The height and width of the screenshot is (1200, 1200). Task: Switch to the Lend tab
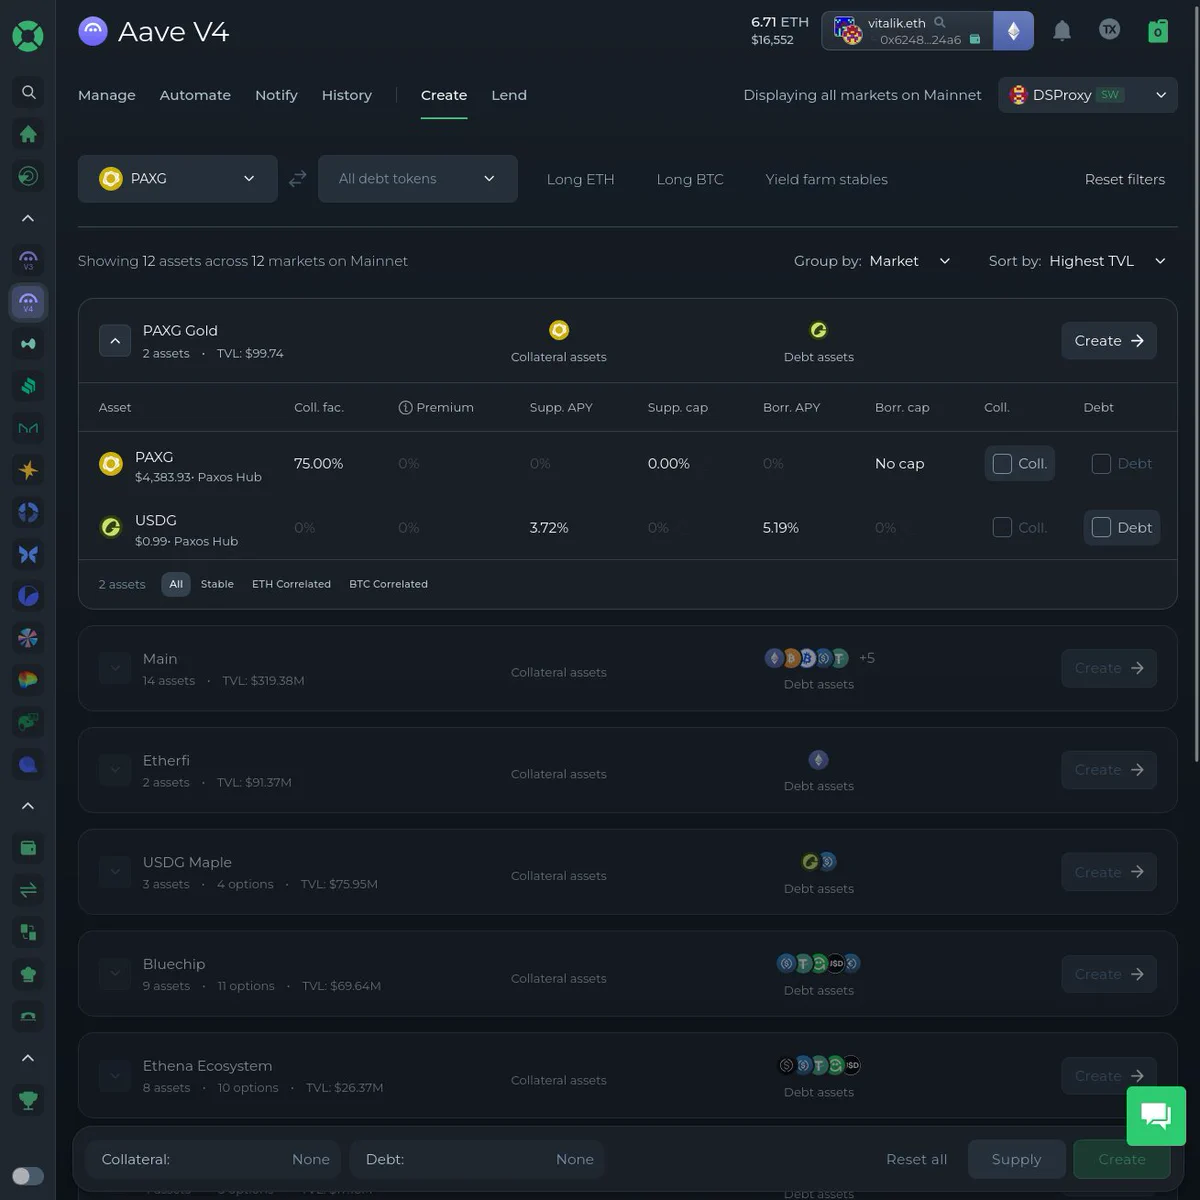click(x=509, y=95)
